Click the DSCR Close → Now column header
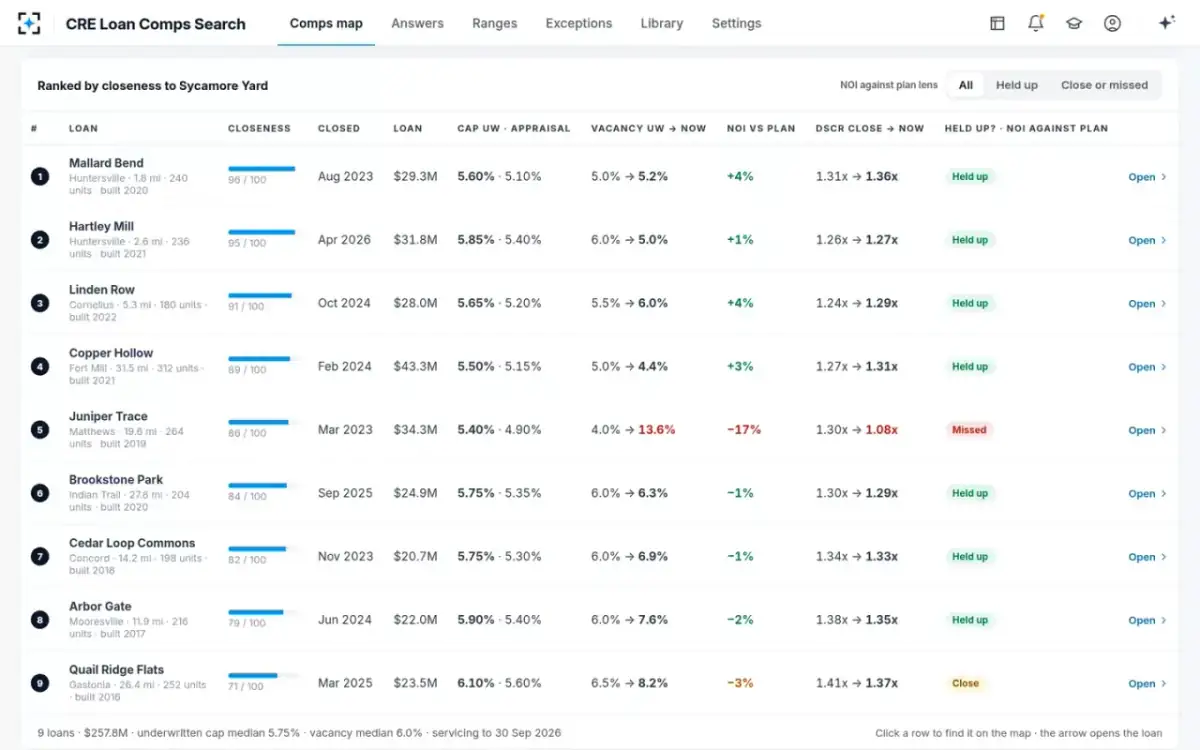Viewport: 1200px width, 750px height. click(870, 128)
